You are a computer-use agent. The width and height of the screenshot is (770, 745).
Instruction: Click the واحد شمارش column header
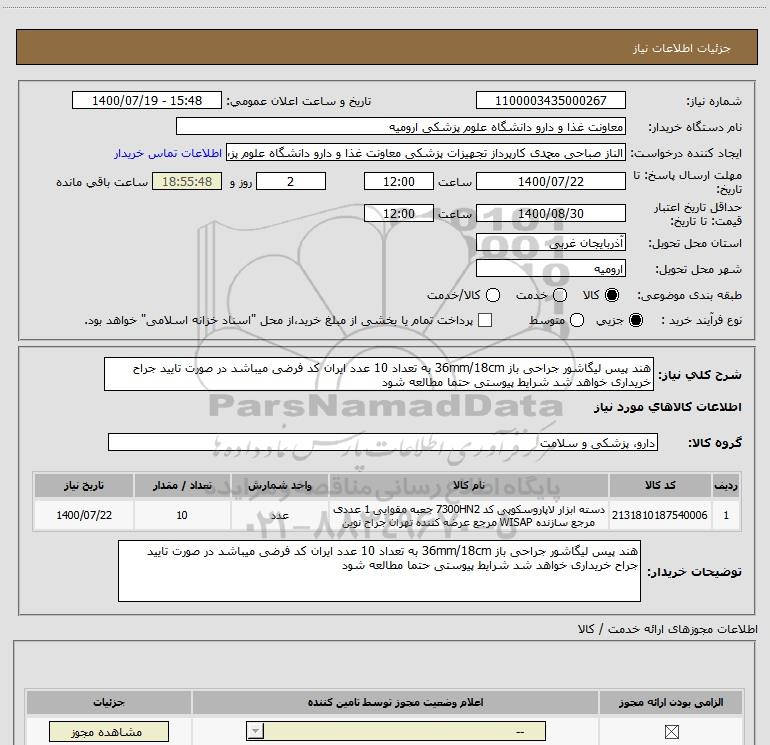click(x=279, y=485)
